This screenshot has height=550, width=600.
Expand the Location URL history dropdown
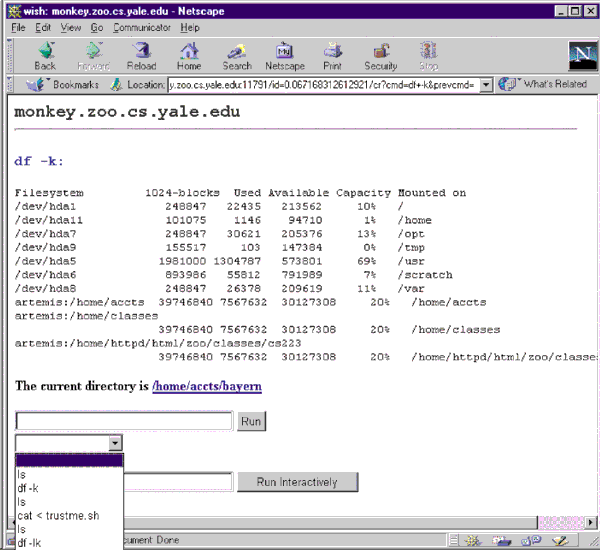pos(486,85)
